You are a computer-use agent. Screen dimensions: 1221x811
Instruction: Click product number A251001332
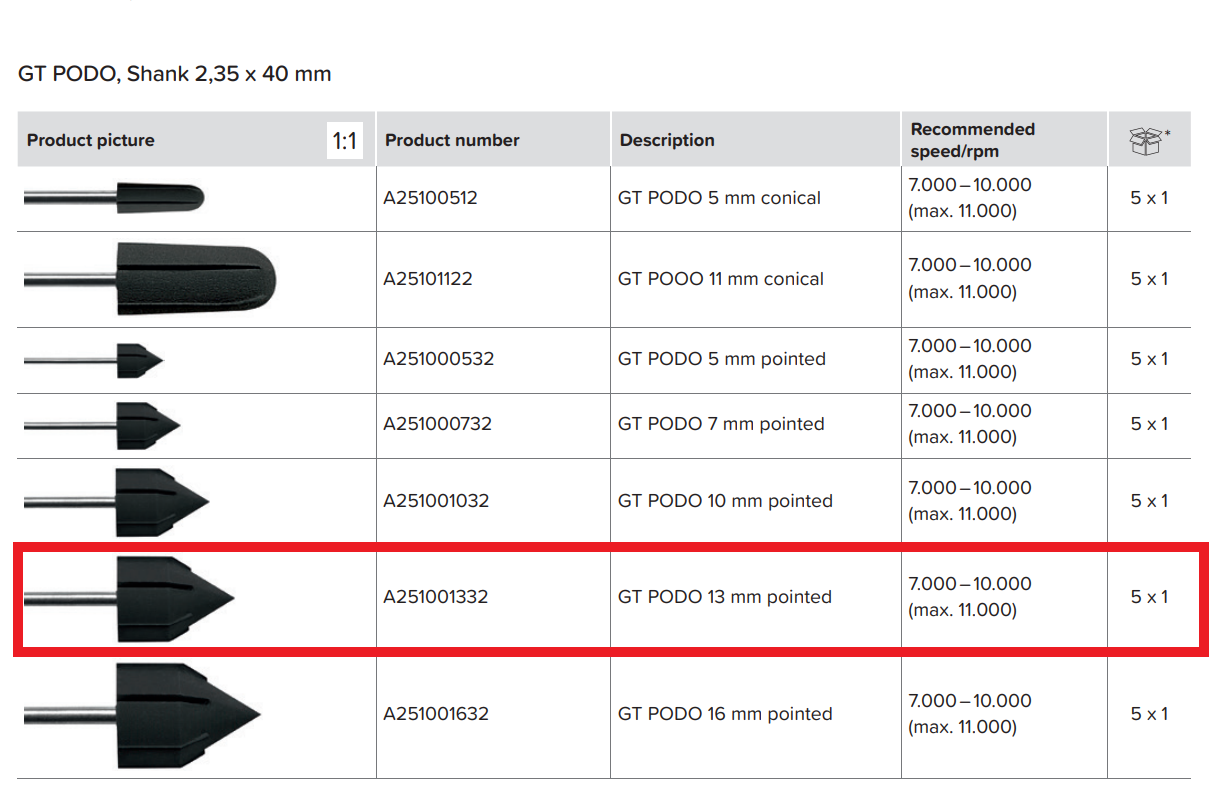coord(436,597)
